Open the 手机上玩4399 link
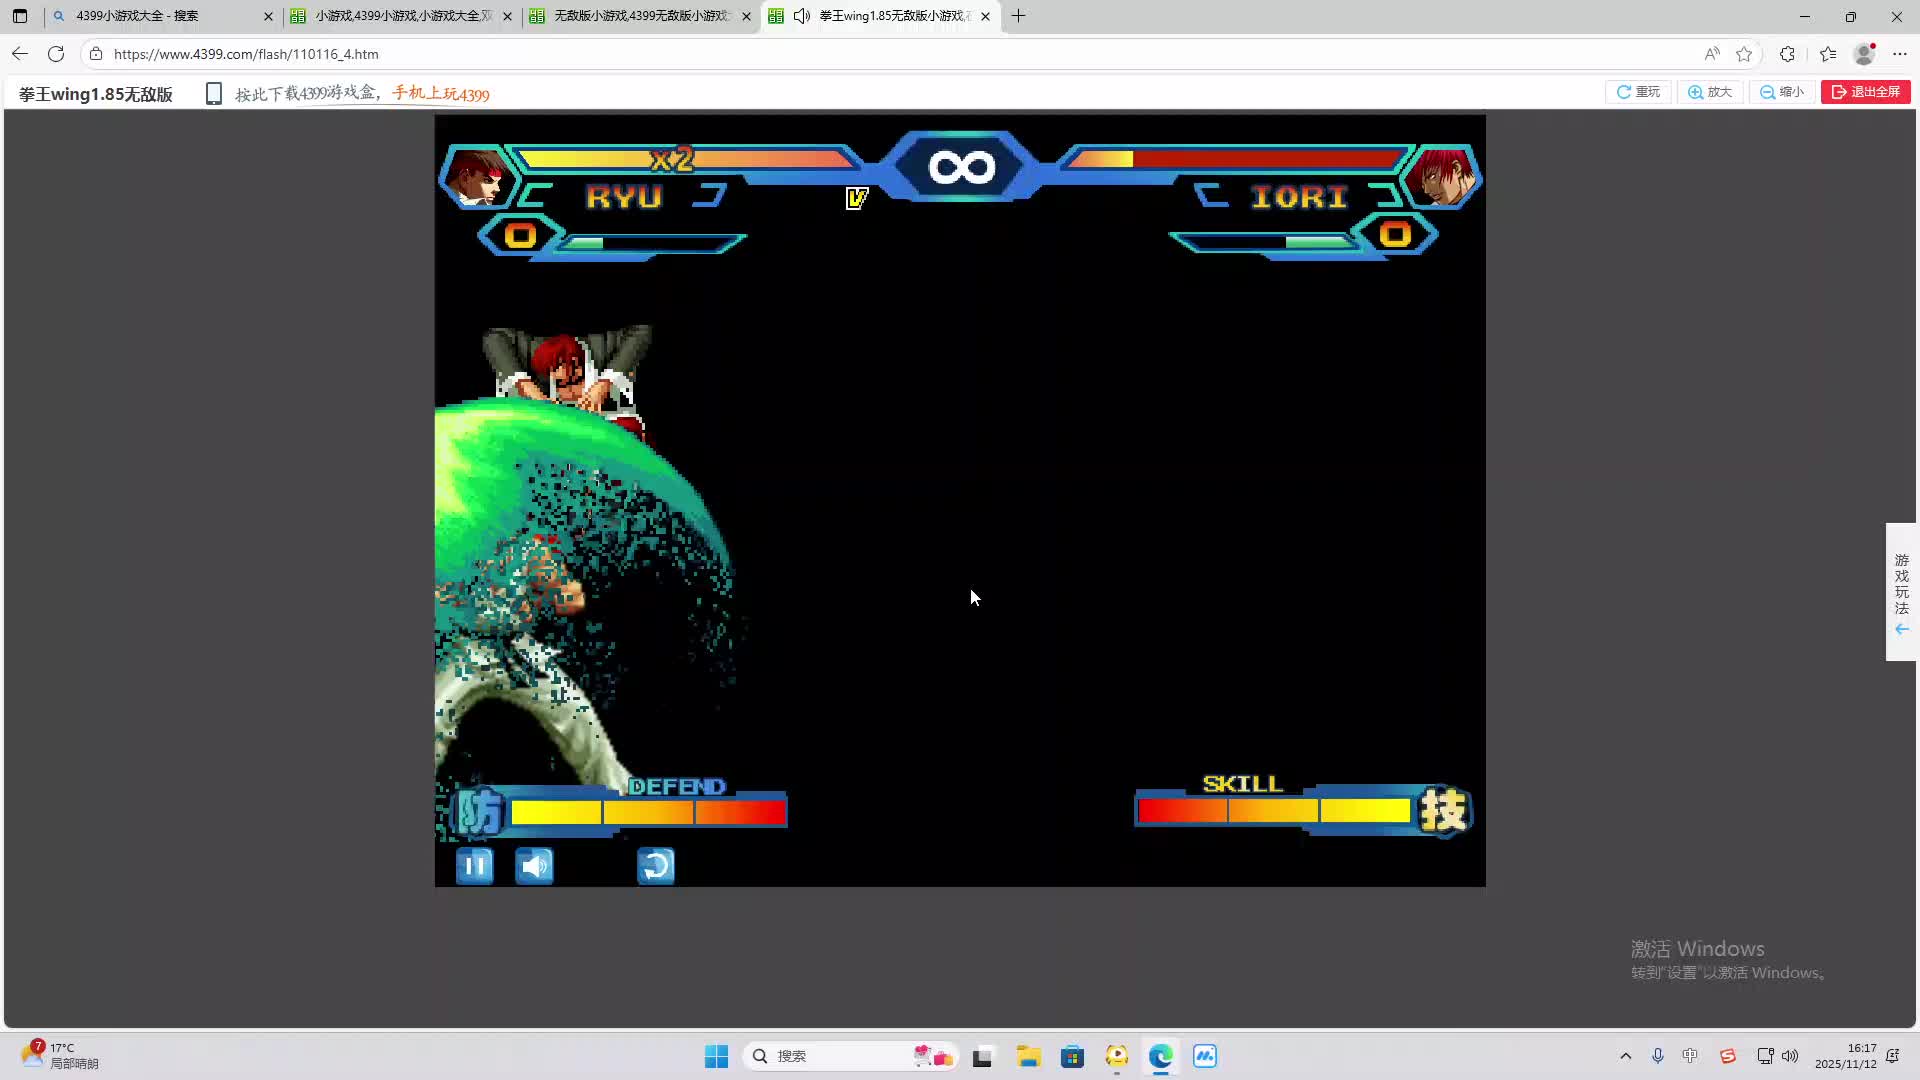The width and height of the screenshot is (1920, 1080). tap(441, 93)
